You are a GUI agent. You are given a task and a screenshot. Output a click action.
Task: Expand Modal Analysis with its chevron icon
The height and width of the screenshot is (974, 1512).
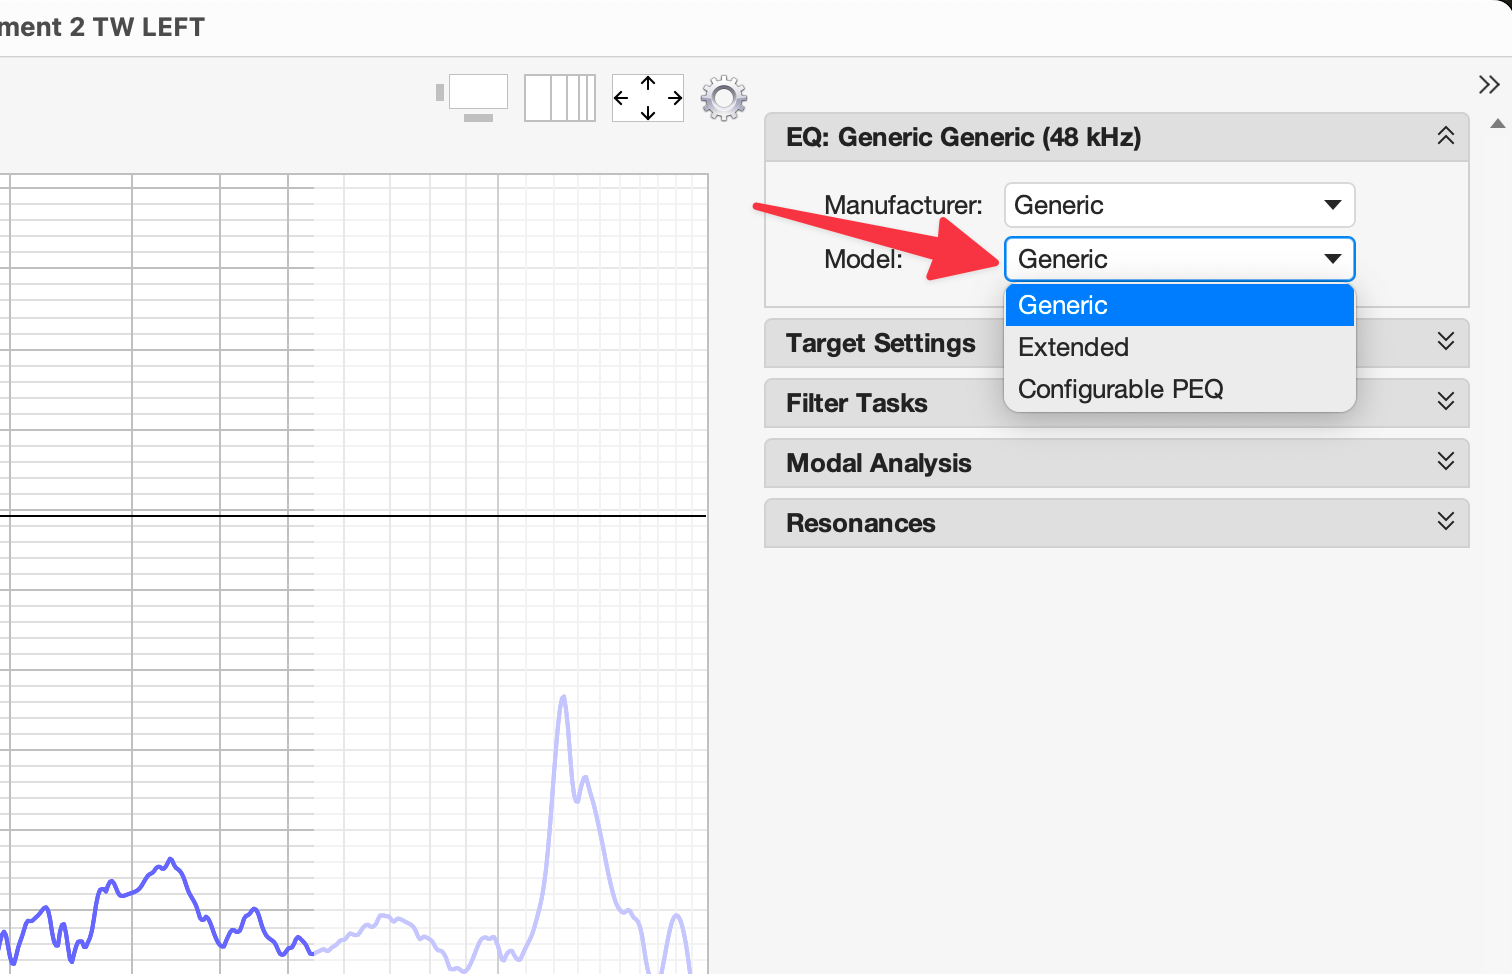(1445, 462)
